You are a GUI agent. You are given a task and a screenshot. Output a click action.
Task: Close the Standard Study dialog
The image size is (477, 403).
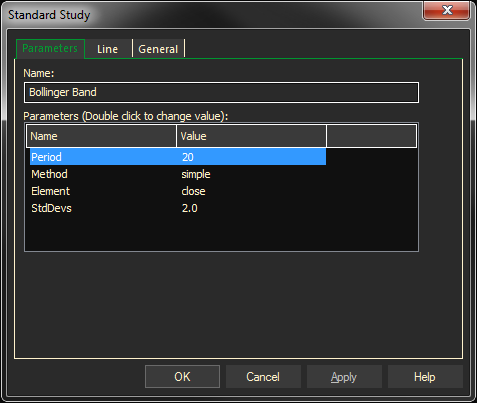click(x=447, y=10)
